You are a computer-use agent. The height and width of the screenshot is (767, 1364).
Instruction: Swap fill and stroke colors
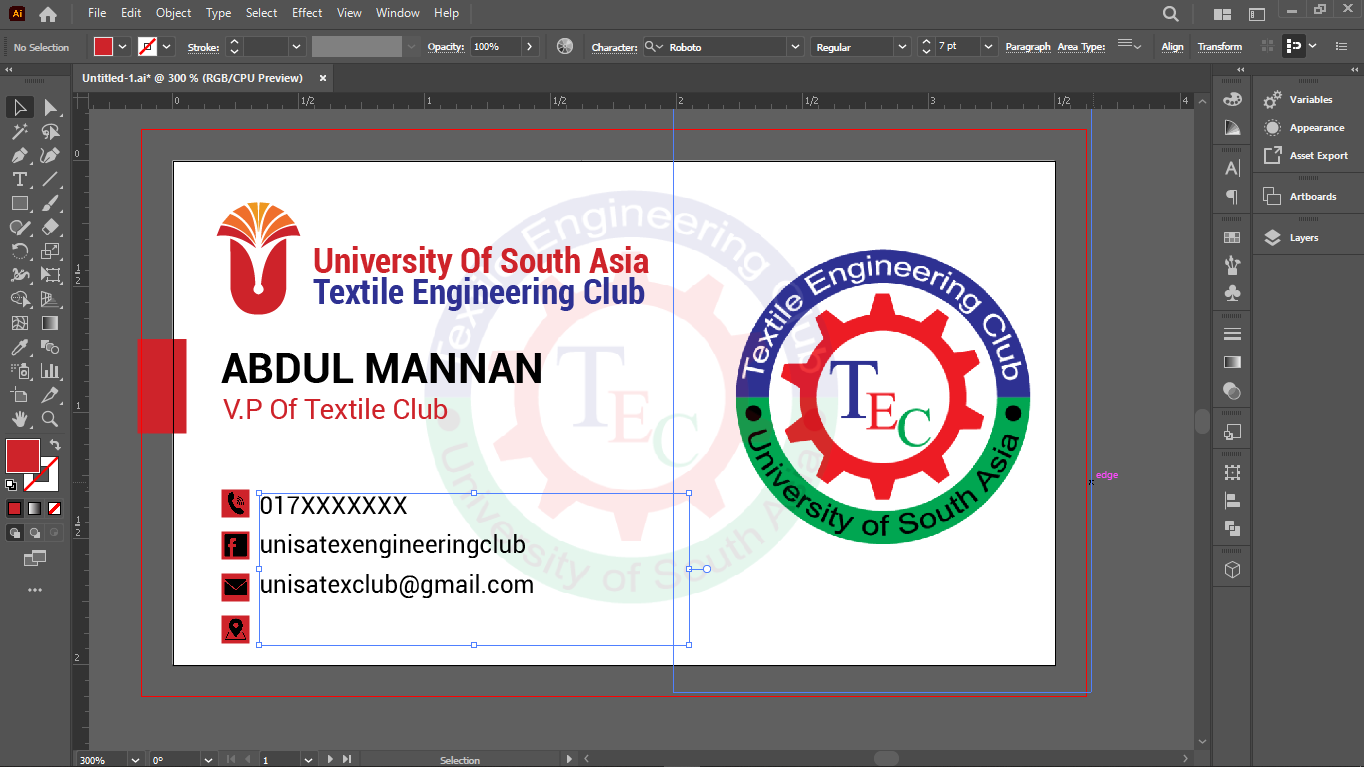tap(55, 444)
